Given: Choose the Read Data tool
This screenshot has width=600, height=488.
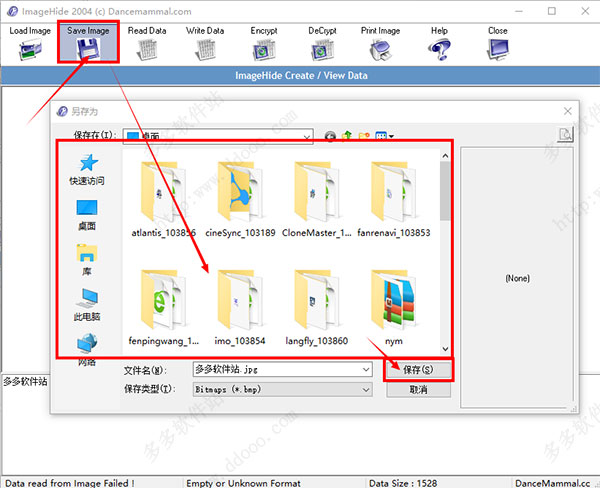Looking at the screenshot, I should click(x=147, y=42).
